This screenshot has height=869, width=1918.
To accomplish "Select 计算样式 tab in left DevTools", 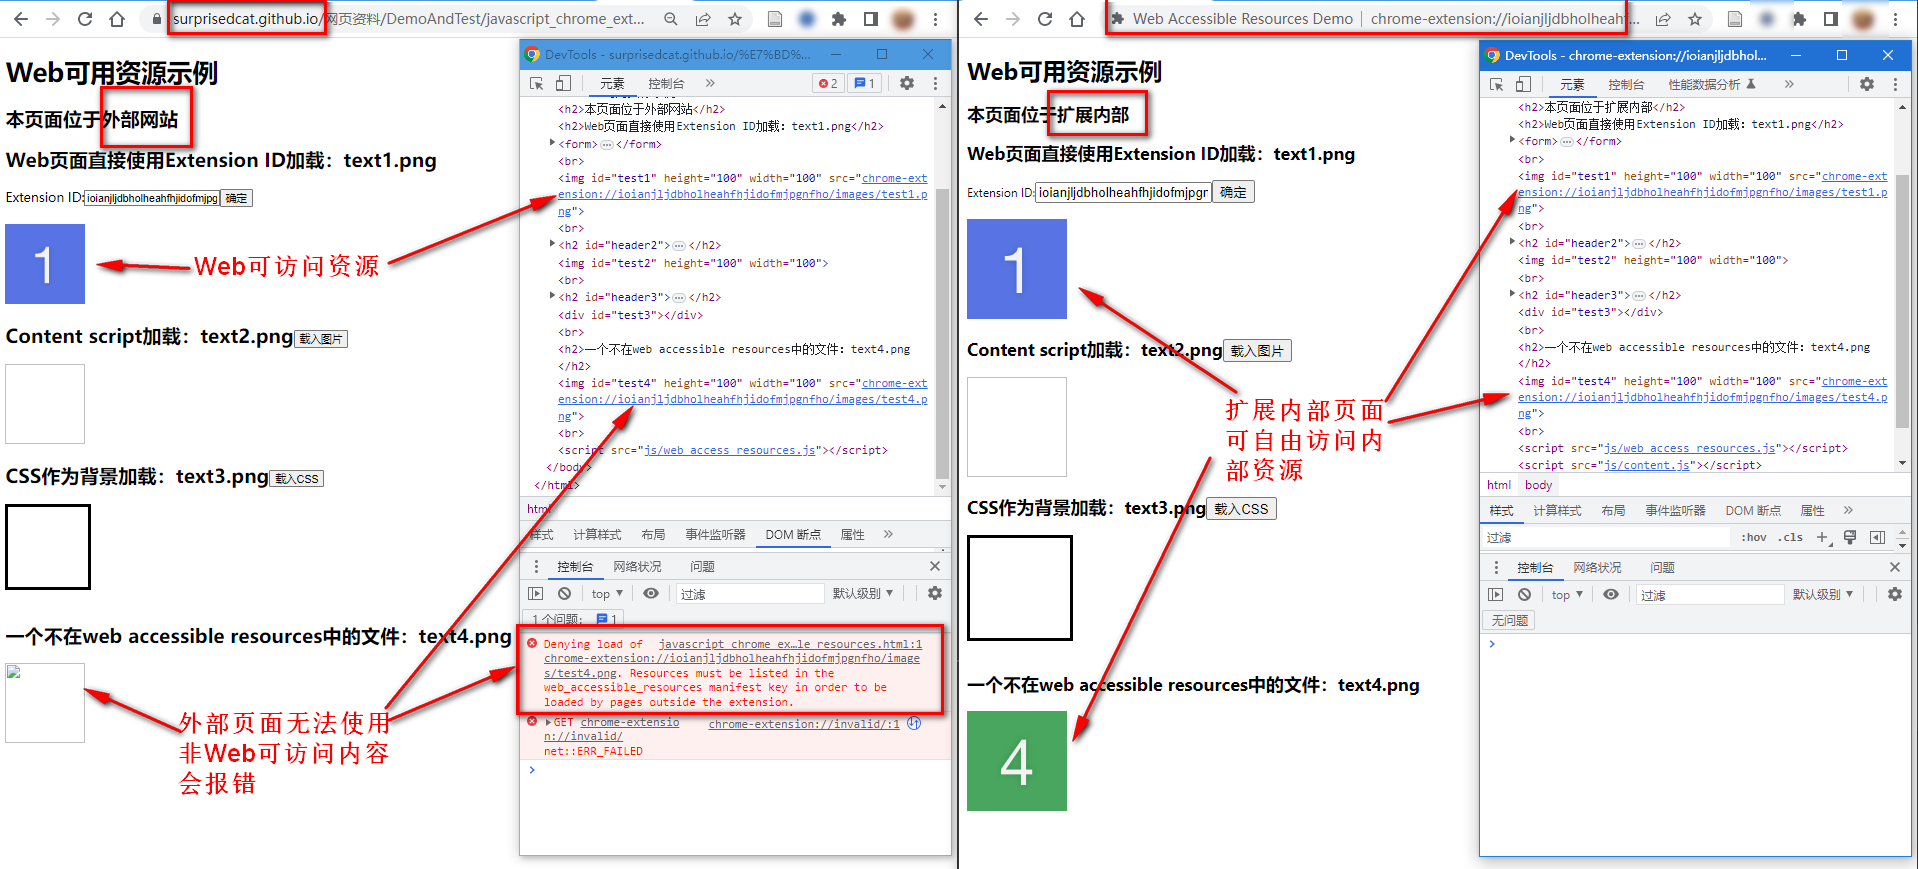I will coord(597,534).
